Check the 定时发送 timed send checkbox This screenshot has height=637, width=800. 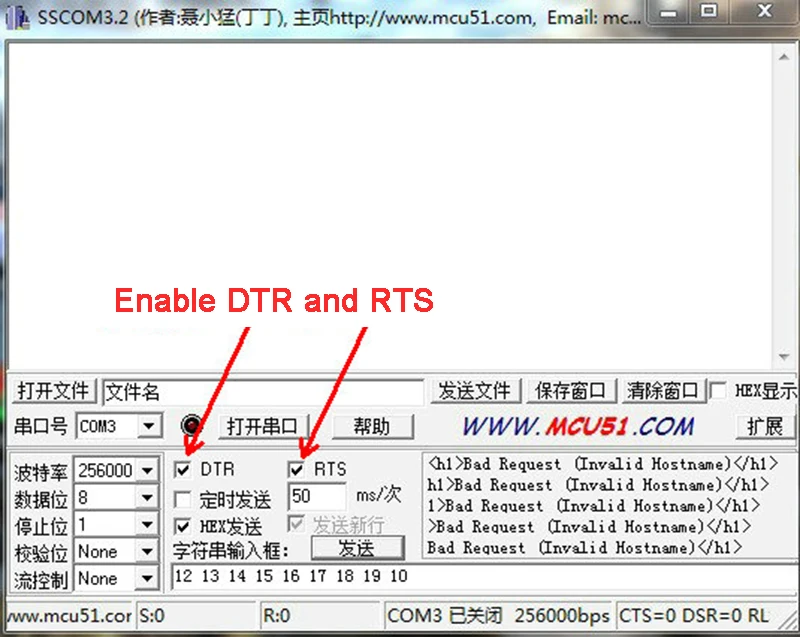183,499
